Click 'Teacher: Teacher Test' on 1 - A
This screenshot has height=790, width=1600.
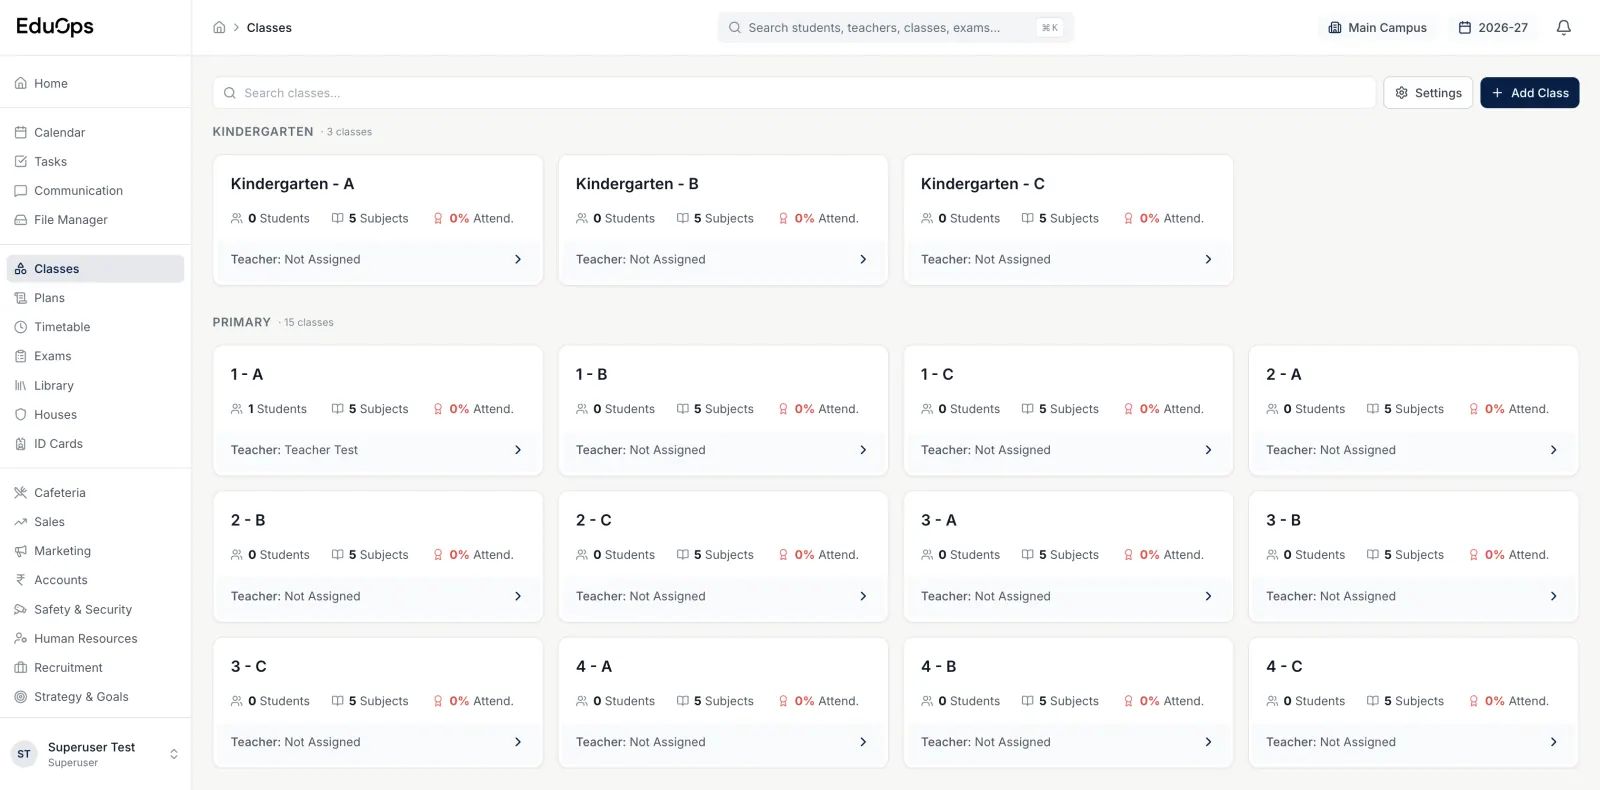pyautogui.click(x=294, y=450)
